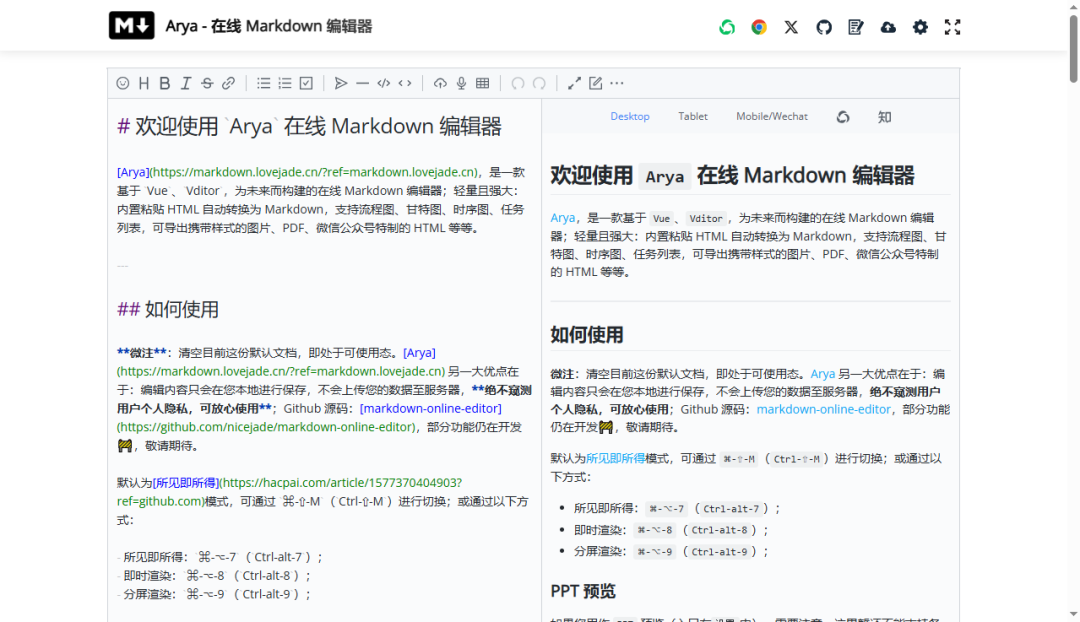Click the 'Ctrl-alt-8' code in preview list
Image resolution: width=1080 pixels, height=622 pixels.
click(719, 530)
